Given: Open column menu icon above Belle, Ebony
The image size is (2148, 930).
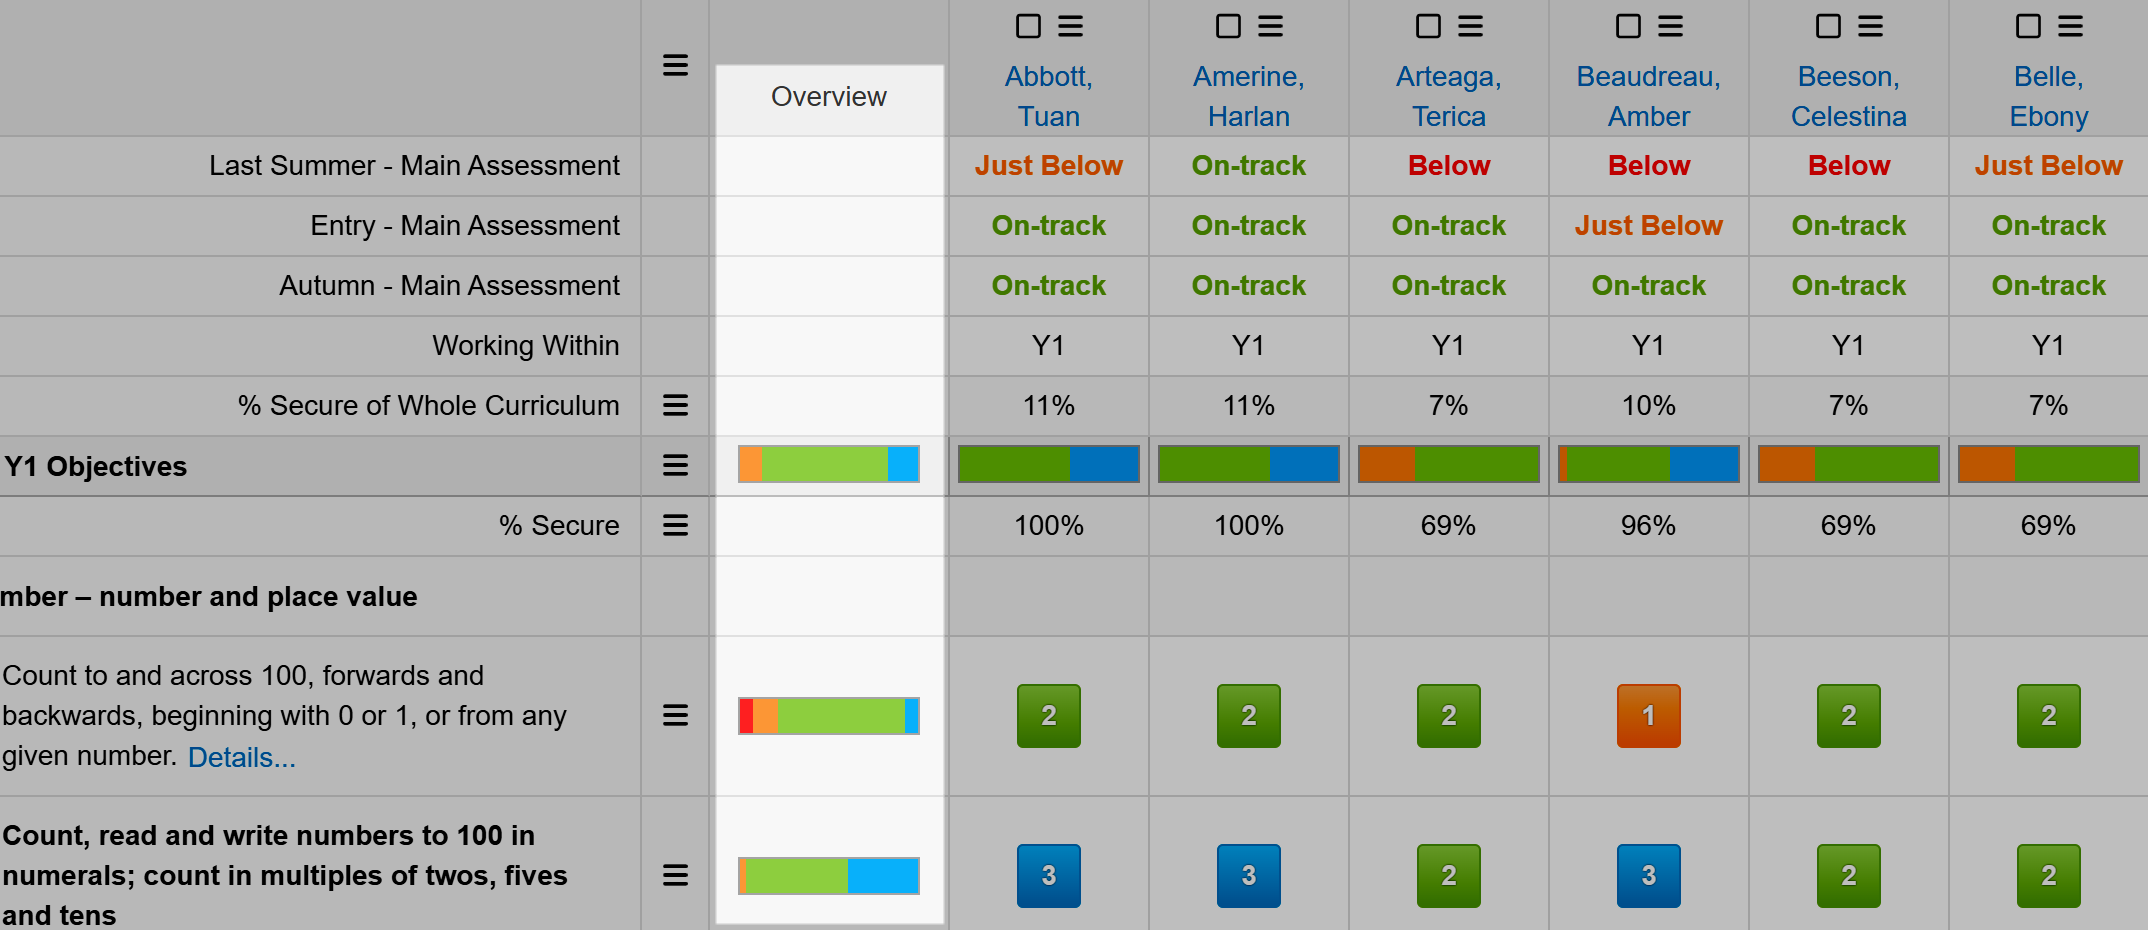Looking at the screenshot, I should [x=2070, y=26].
